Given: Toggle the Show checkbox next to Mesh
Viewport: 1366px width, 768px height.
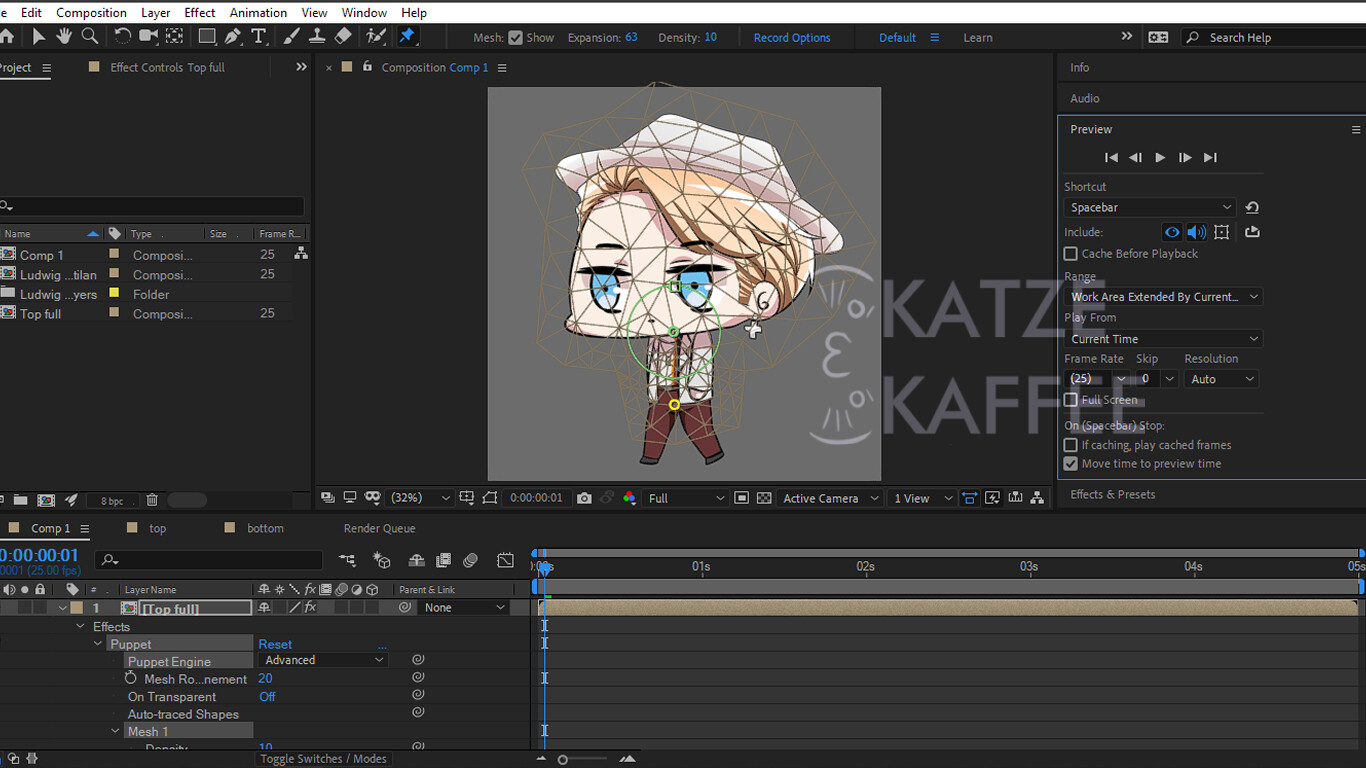Looking at the screenshot, I should [516, 36].
